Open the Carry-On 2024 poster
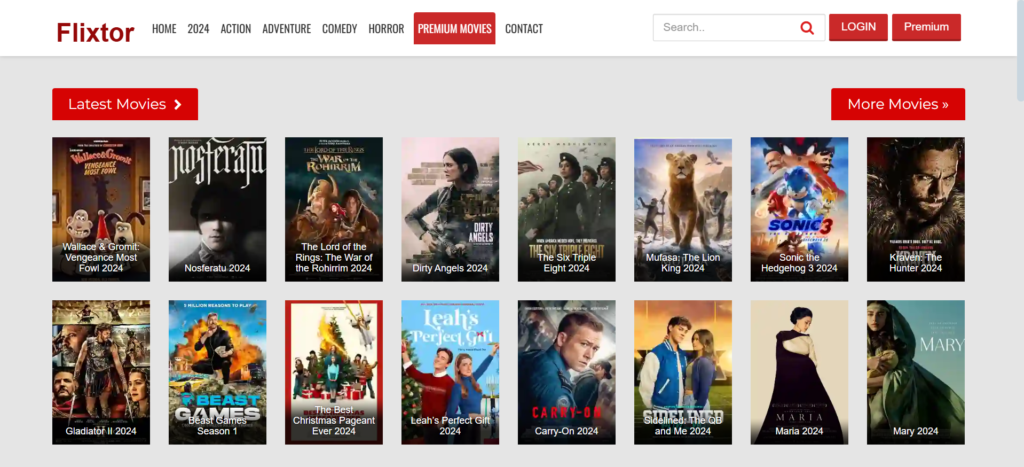1024x467 pixels. coord(567,372)
